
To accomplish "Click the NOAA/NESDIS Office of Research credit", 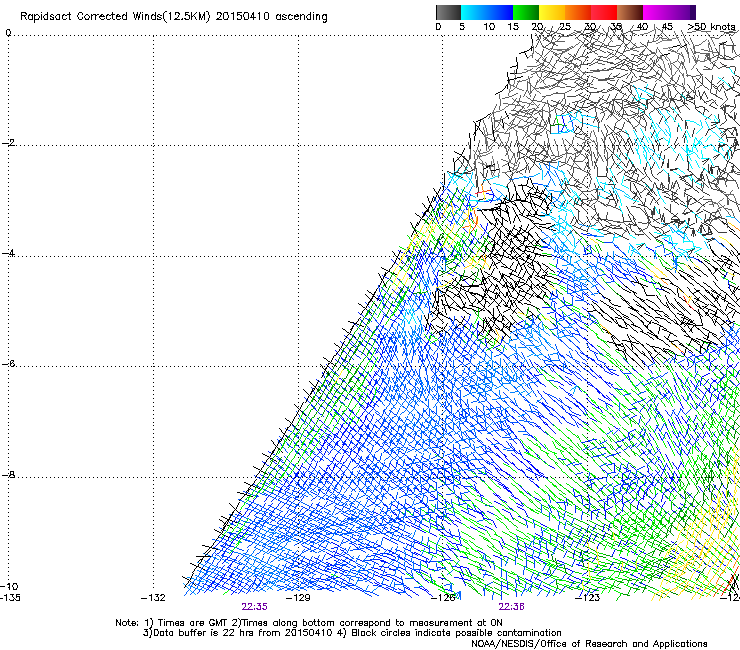I will [589, 644].
